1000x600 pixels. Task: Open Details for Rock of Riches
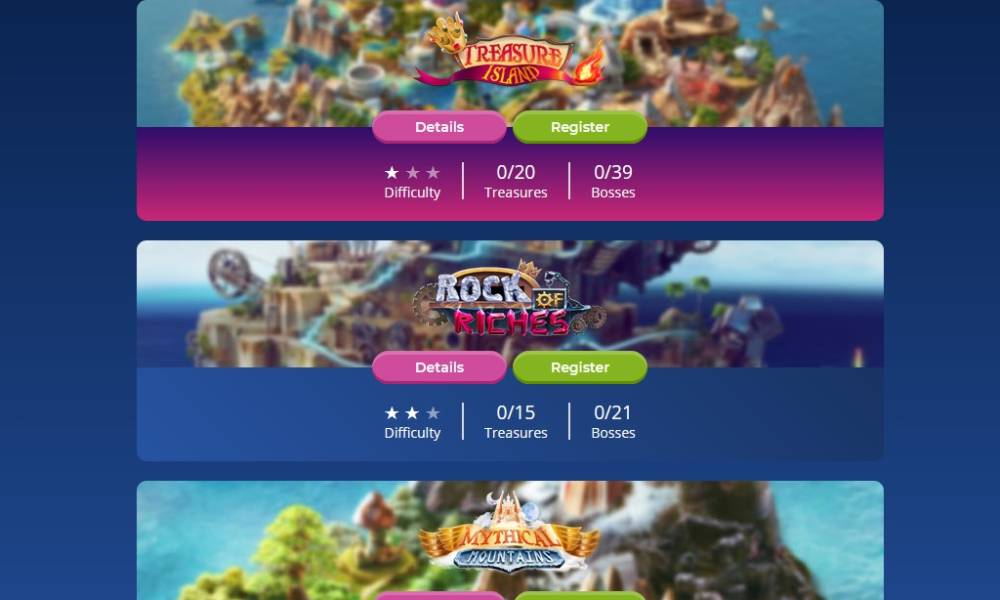tap(439, 367)
